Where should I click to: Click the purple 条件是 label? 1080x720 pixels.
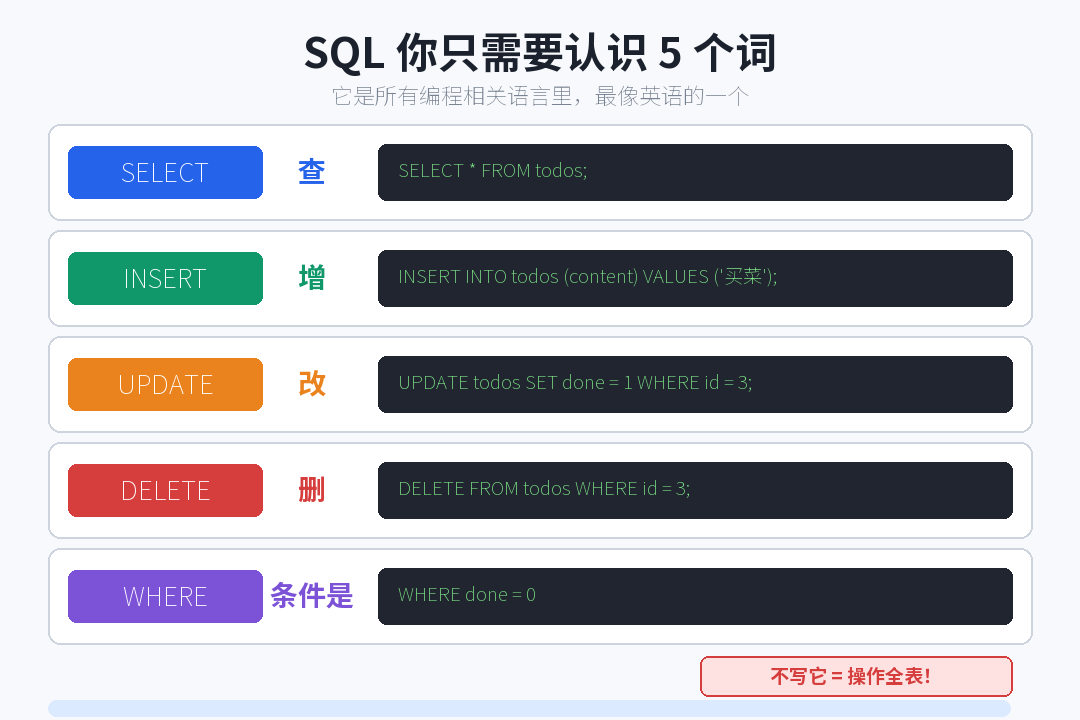(311, 597)
